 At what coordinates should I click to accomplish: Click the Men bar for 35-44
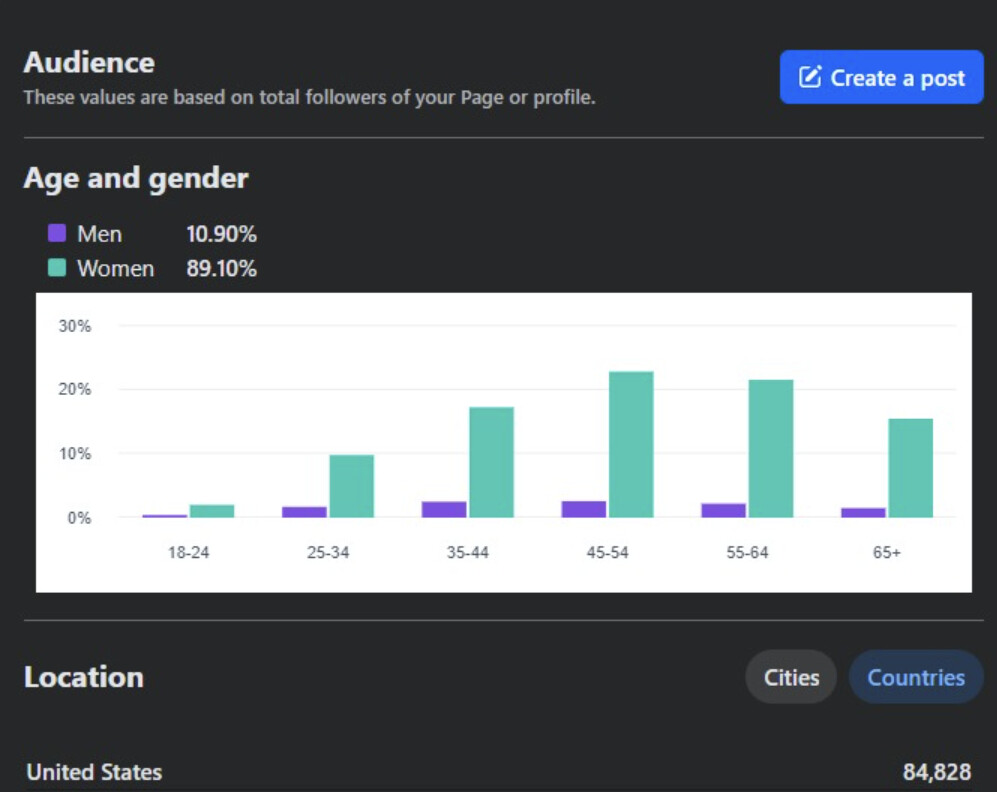click(x=444, y=509)
